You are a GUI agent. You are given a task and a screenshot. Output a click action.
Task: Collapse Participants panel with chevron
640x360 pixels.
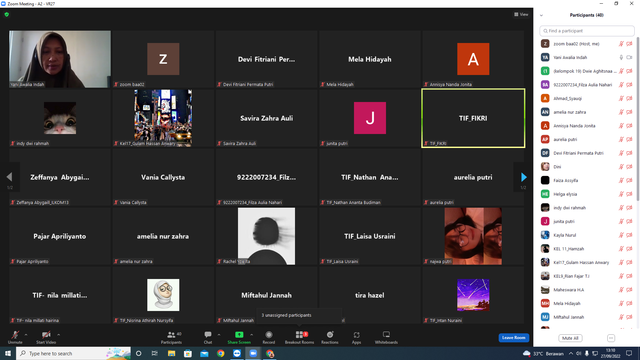[x=541, y=15]
